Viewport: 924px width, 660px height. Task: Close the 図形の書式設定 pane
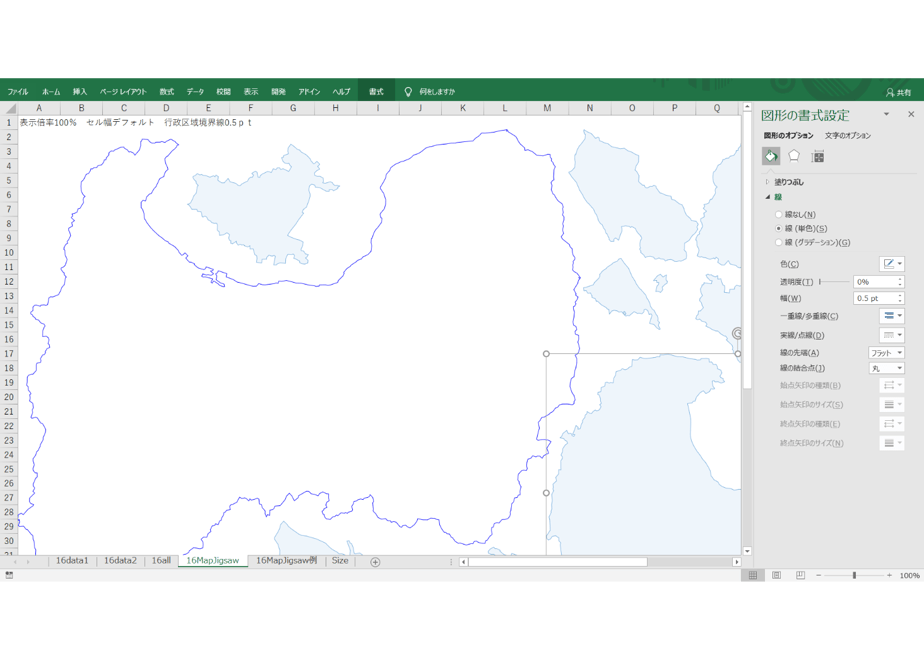tap(911, 114)
